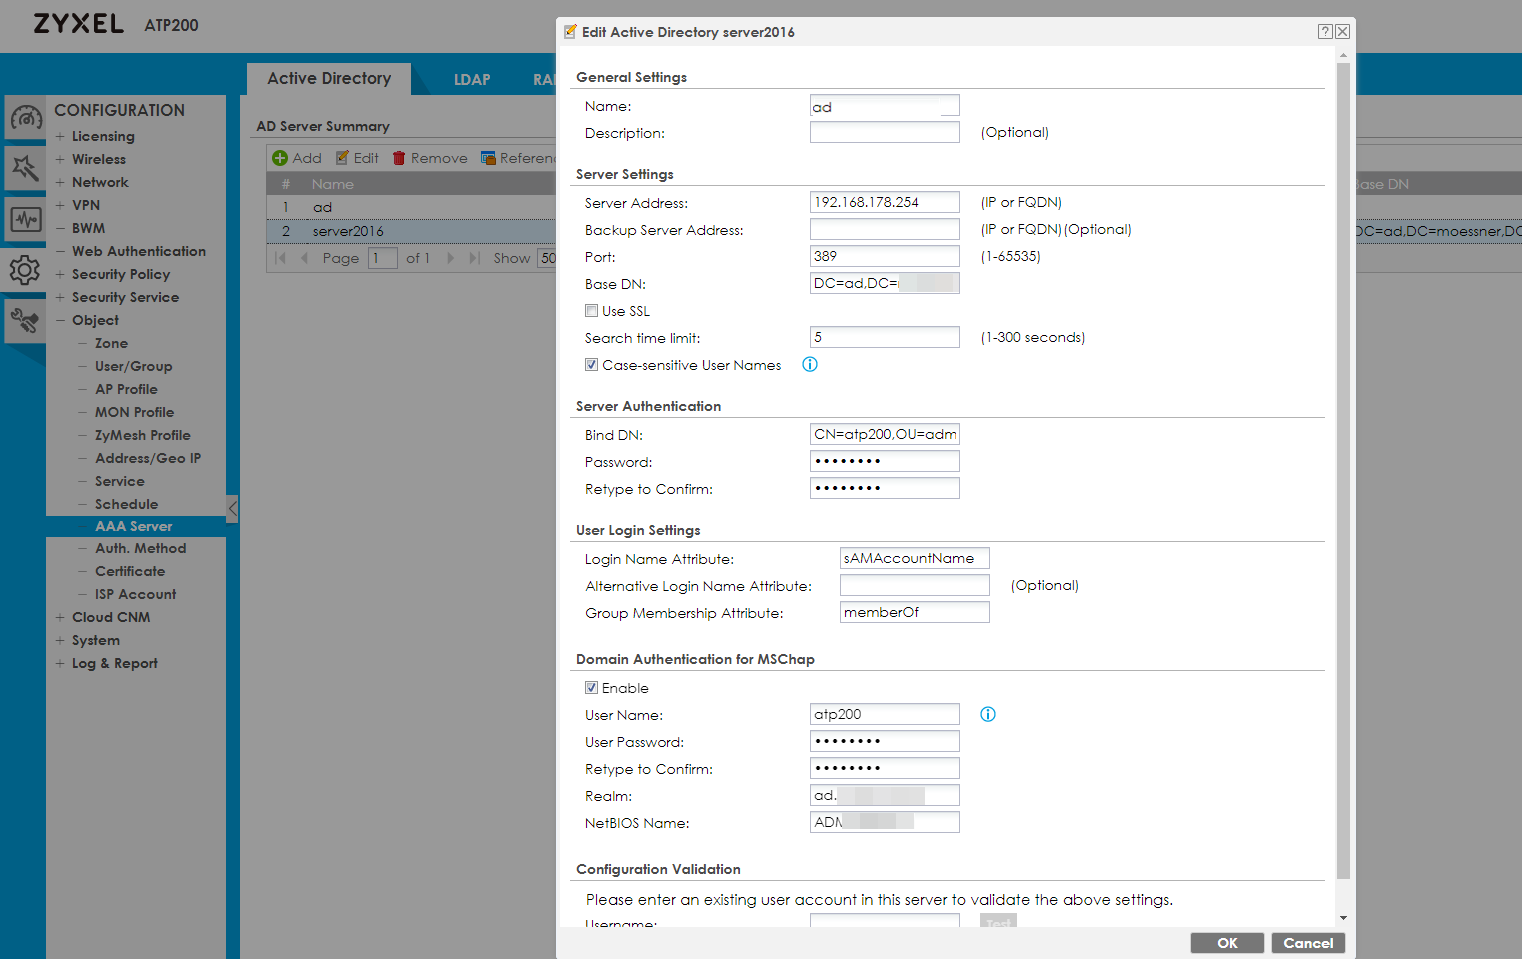1522x959 pixels.
Task: Click the help icon in dialog title bar
Action: pos(1324,32)
